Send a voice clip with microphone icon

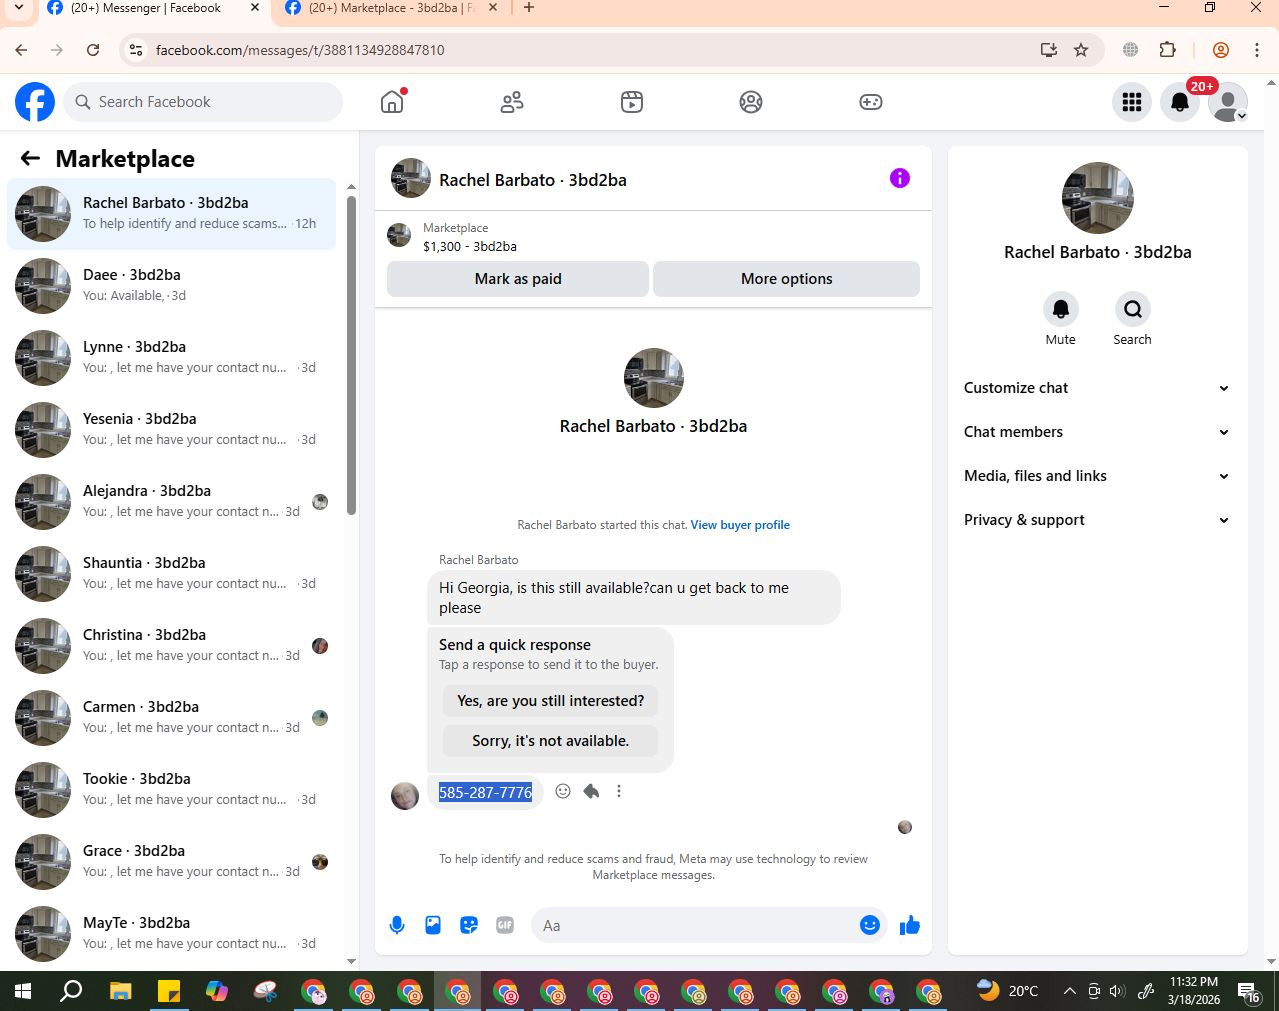click(x=397, y=925)
